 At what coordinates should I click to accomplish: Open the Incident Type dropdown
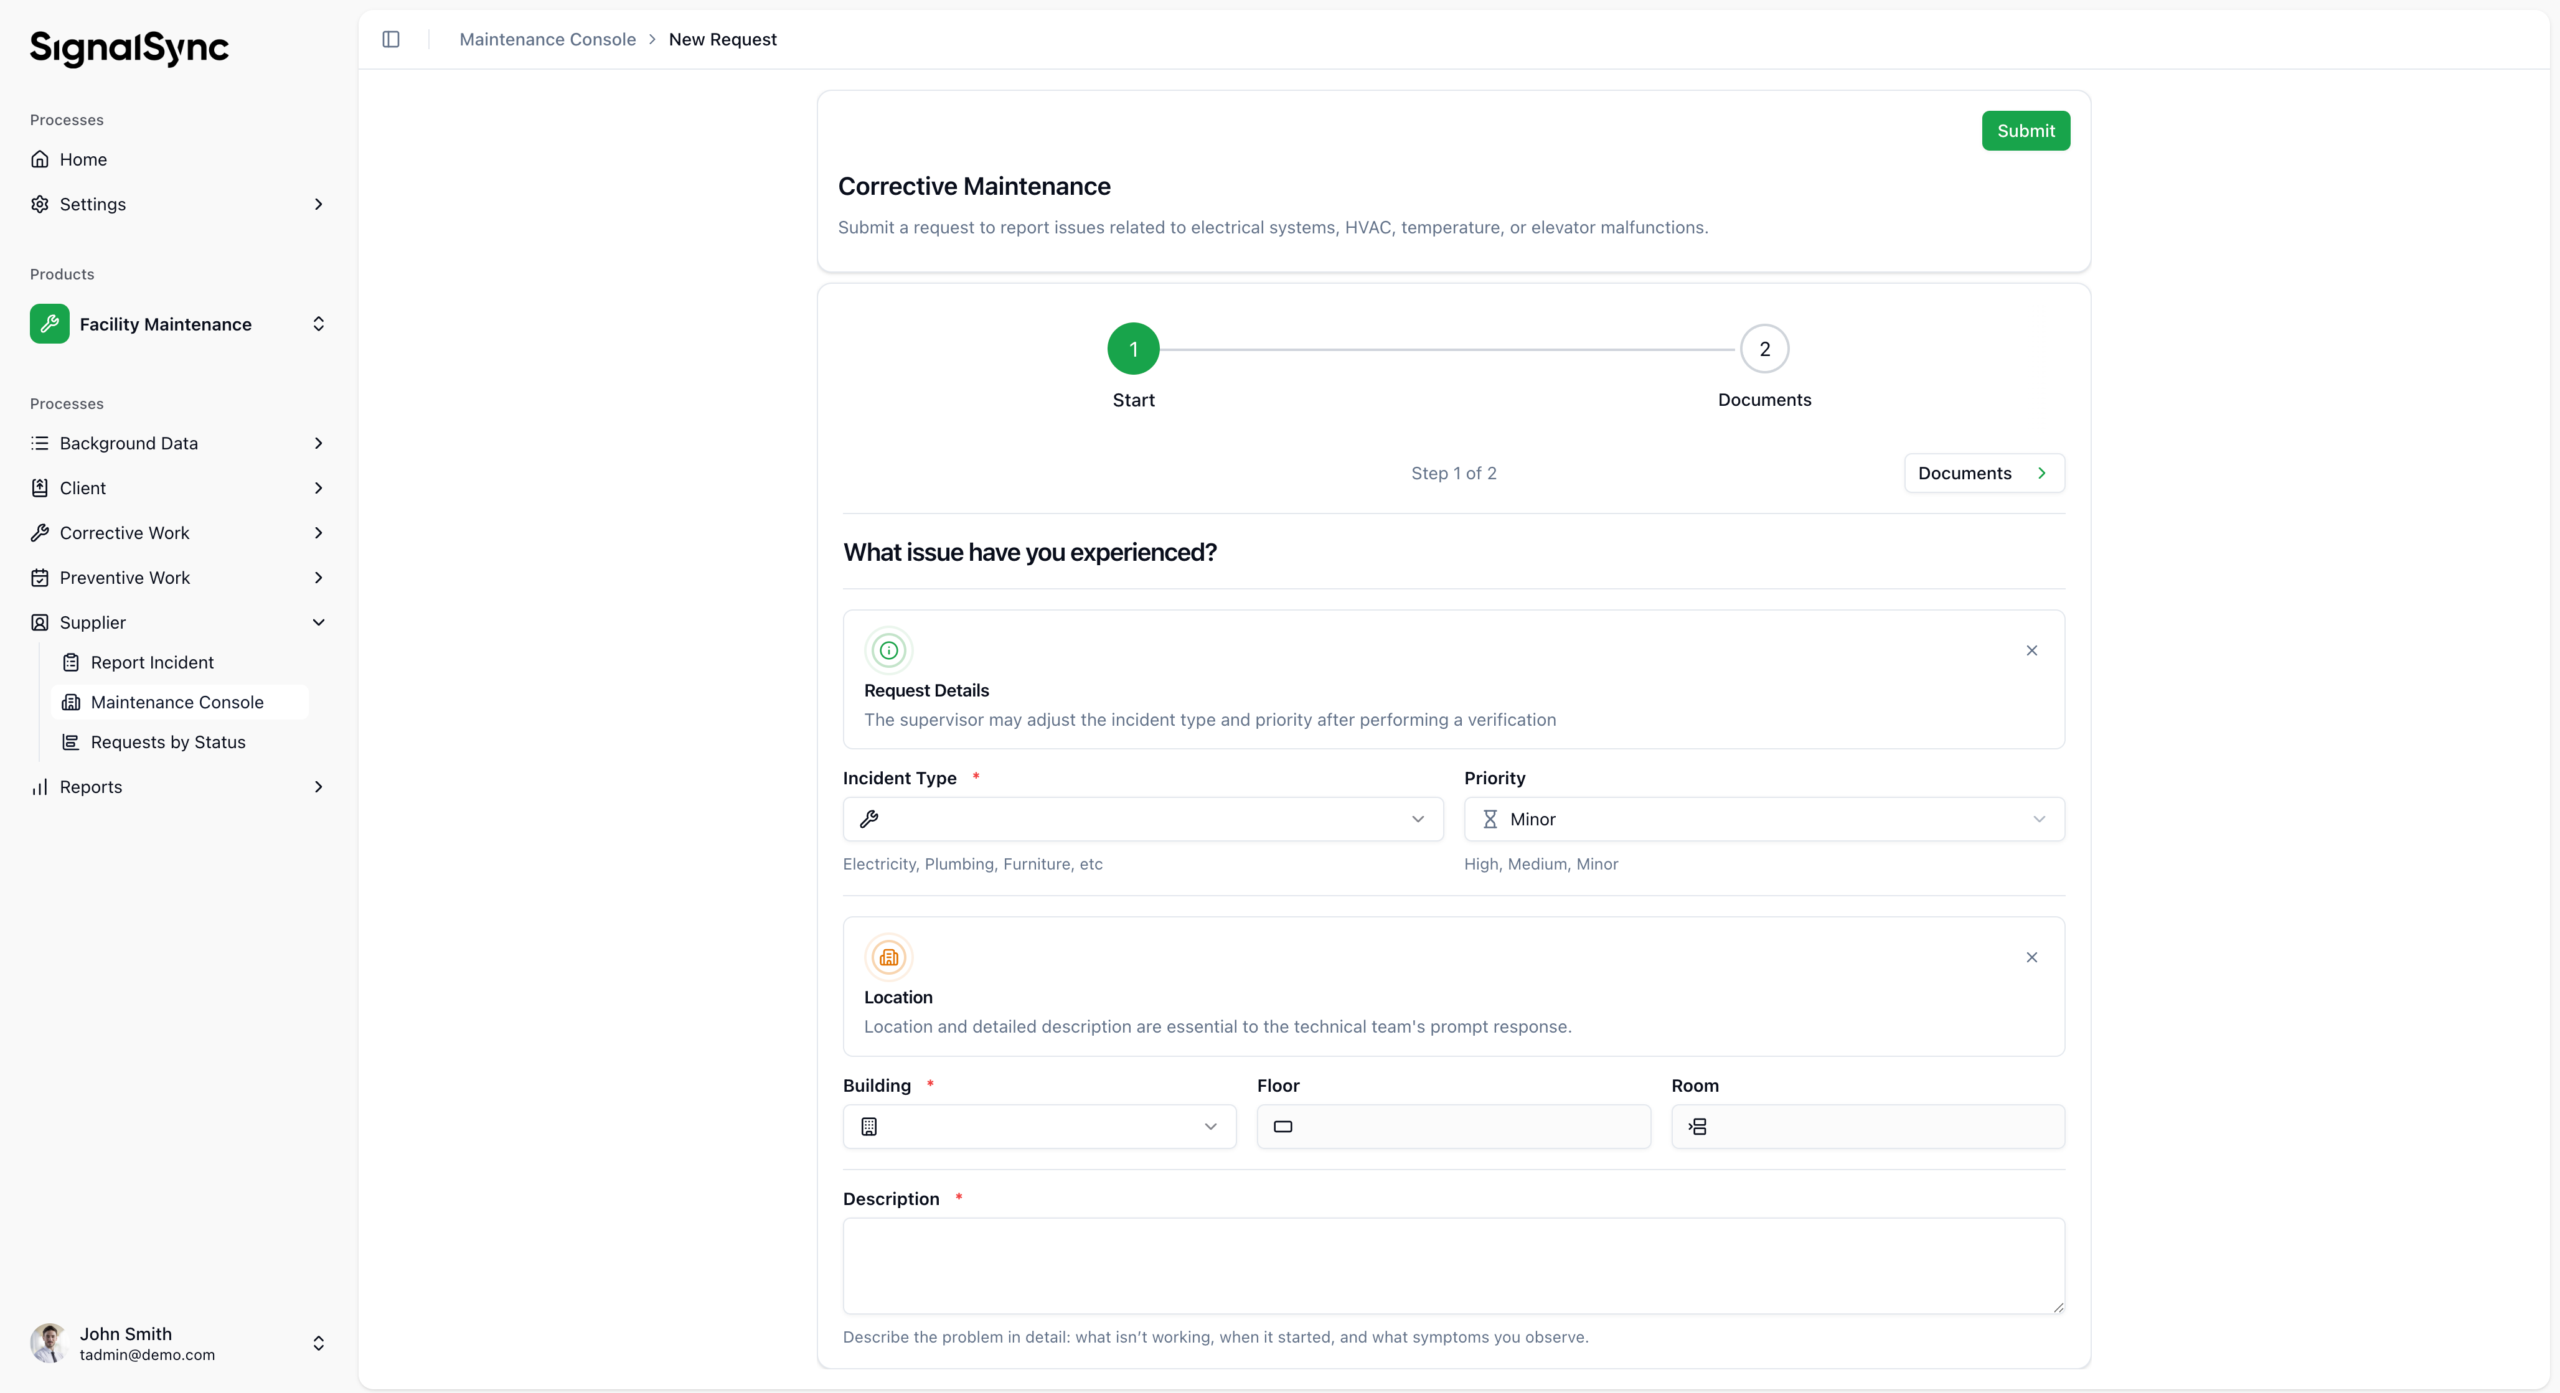click(1142, 819)
